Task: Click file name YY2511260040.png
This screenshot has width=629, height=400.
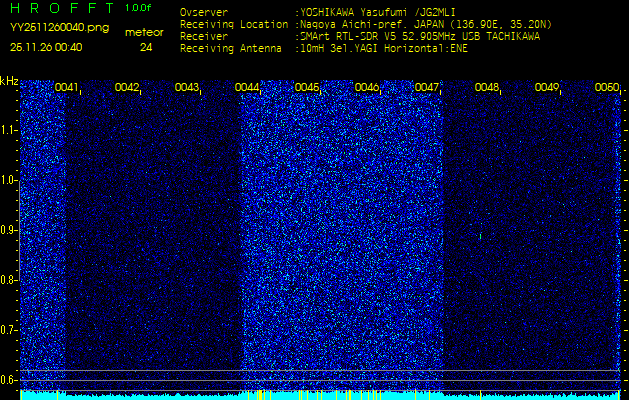Action: click(59, 28)
